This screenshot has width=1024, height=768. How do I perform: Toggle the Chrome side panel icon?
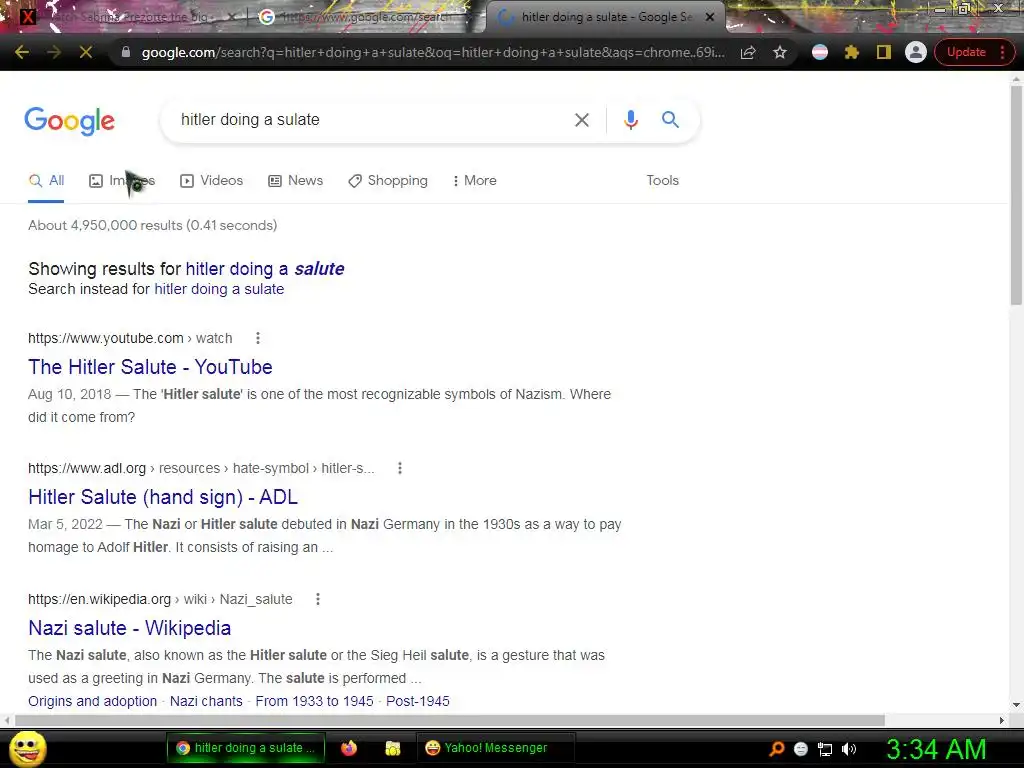point(884,52)
